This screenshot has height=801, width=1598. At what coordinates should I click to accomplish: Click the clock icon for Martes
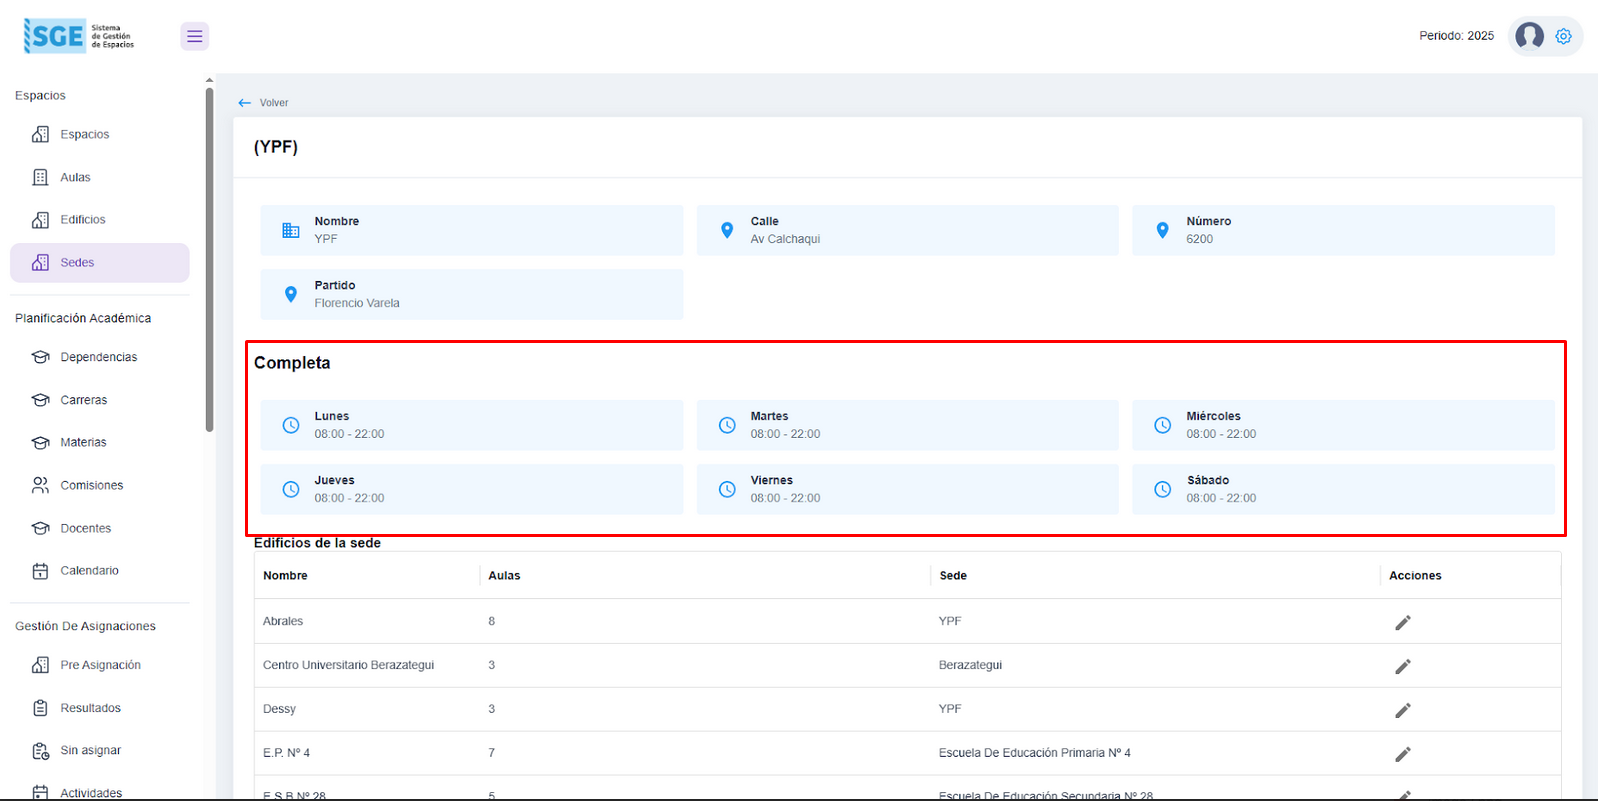727,425
